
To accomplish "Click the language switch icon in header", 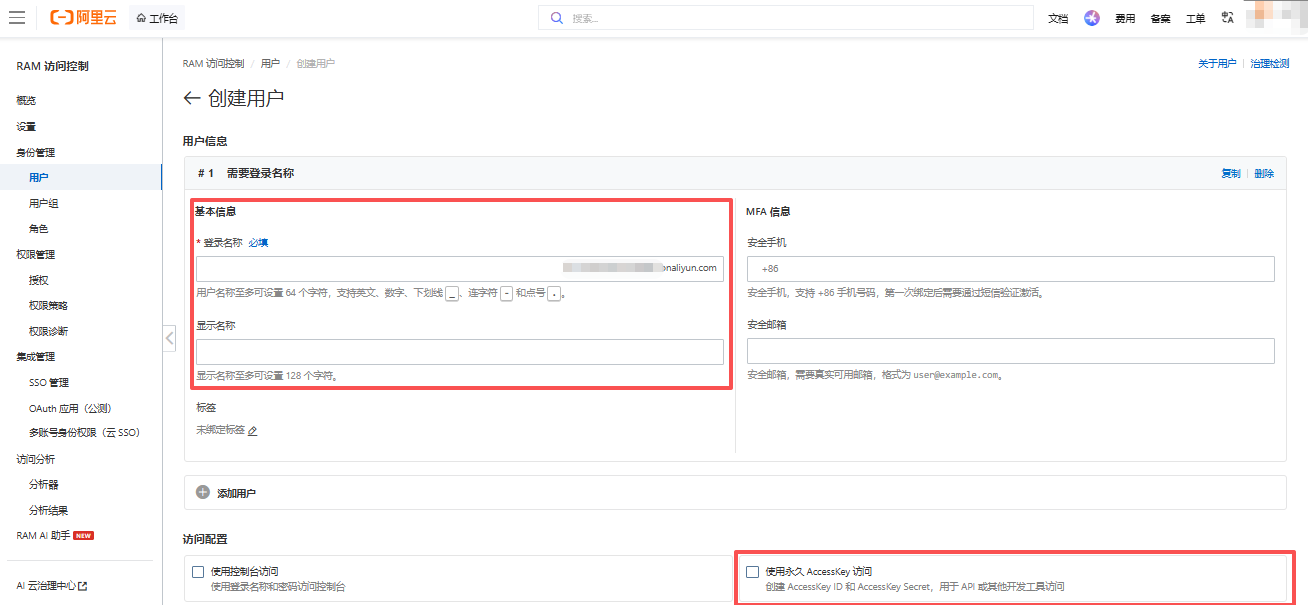I will (x=1228, y=18).
